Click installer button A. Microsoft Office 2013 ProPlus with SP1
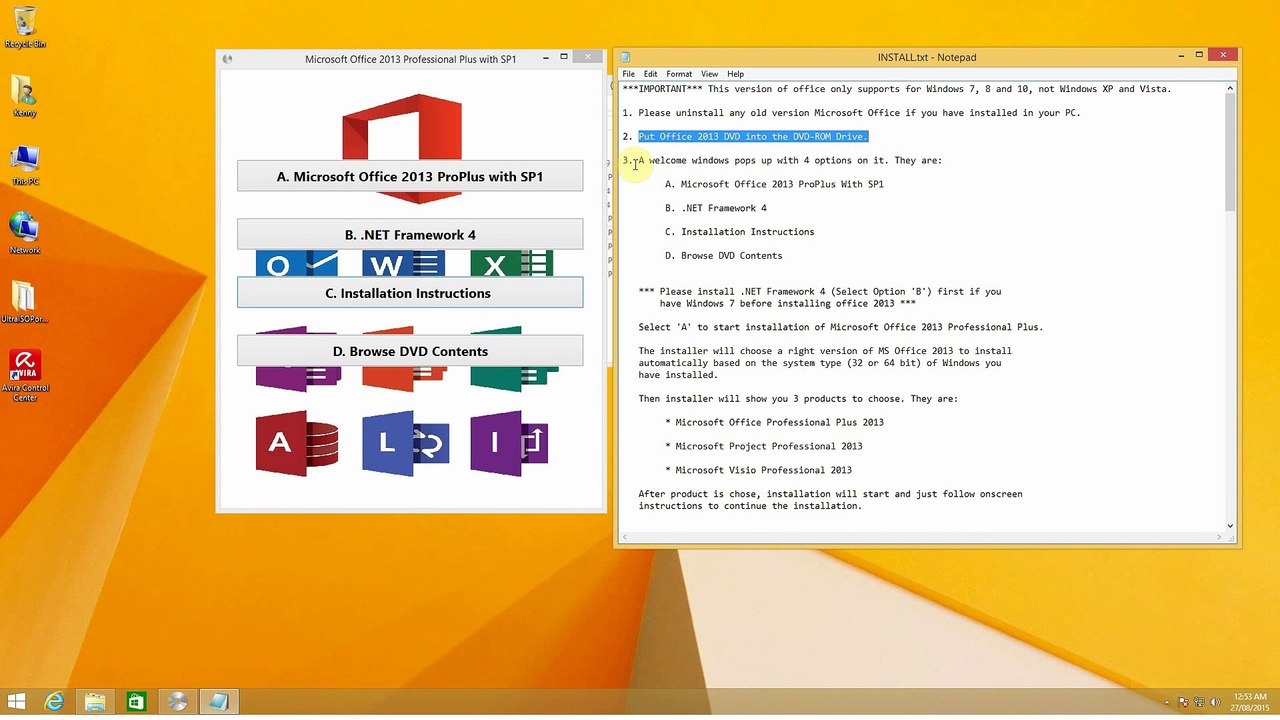Viewport: 1280px width, 720px height. pos(410,176)
